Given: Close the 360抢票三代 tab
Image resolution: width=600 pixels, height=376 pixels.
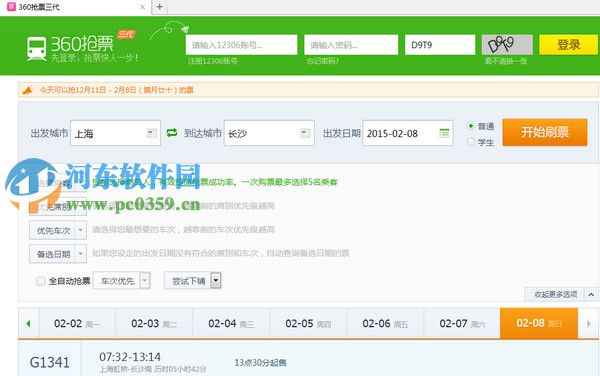Looking at the screenshot, I should tap(142, 7).
